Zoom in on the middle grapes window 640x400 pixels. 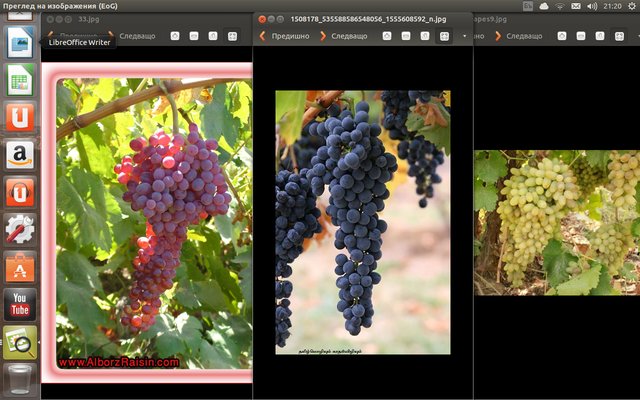(x=386, y=36)
